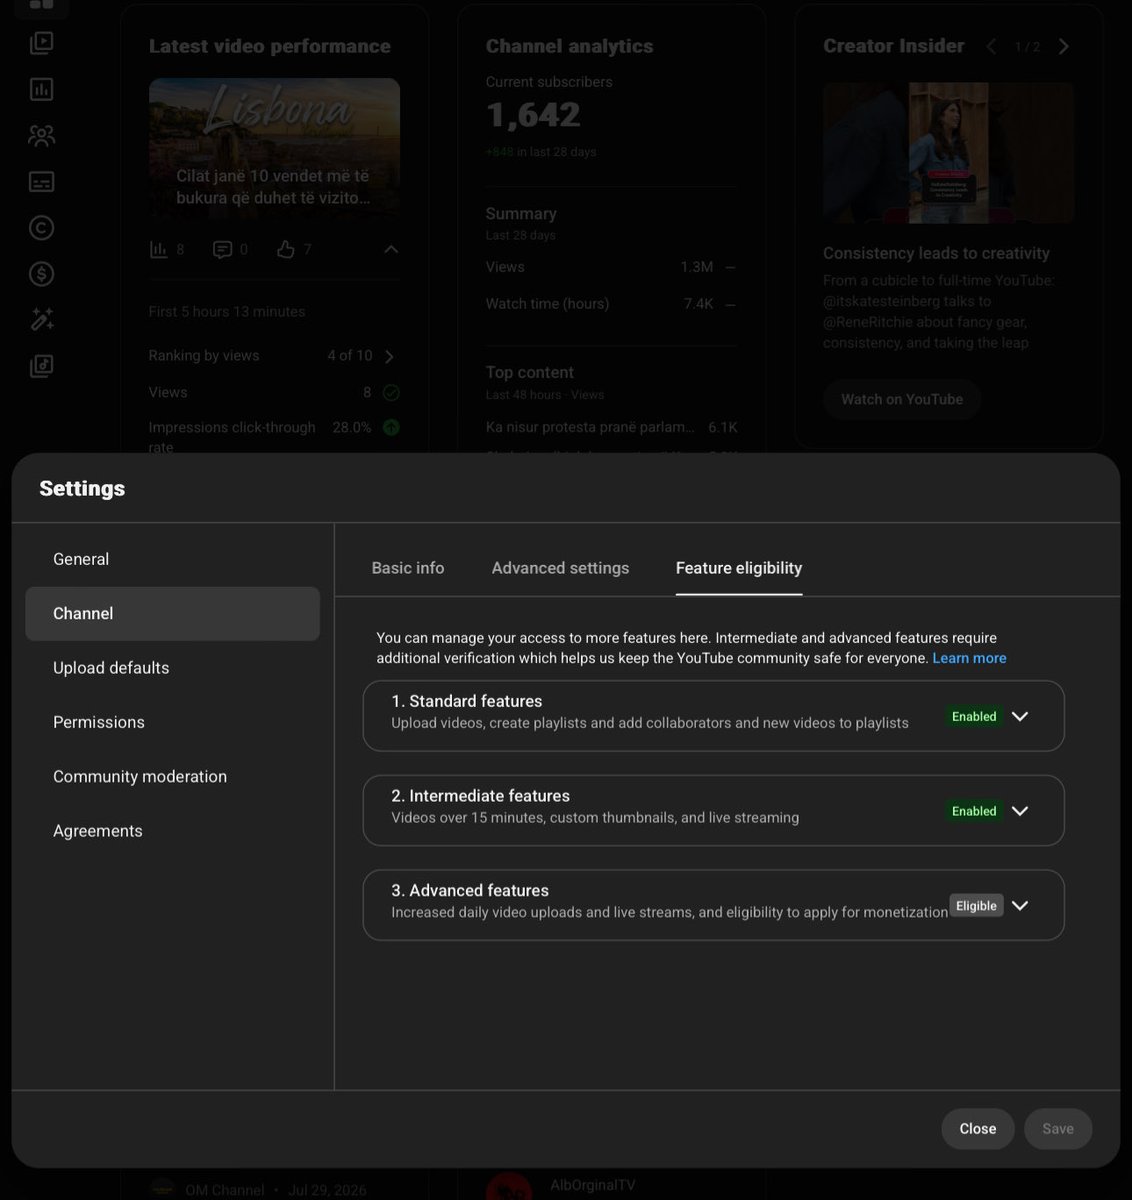
Task: Open Upload defaults settings category
Action: 172,668
